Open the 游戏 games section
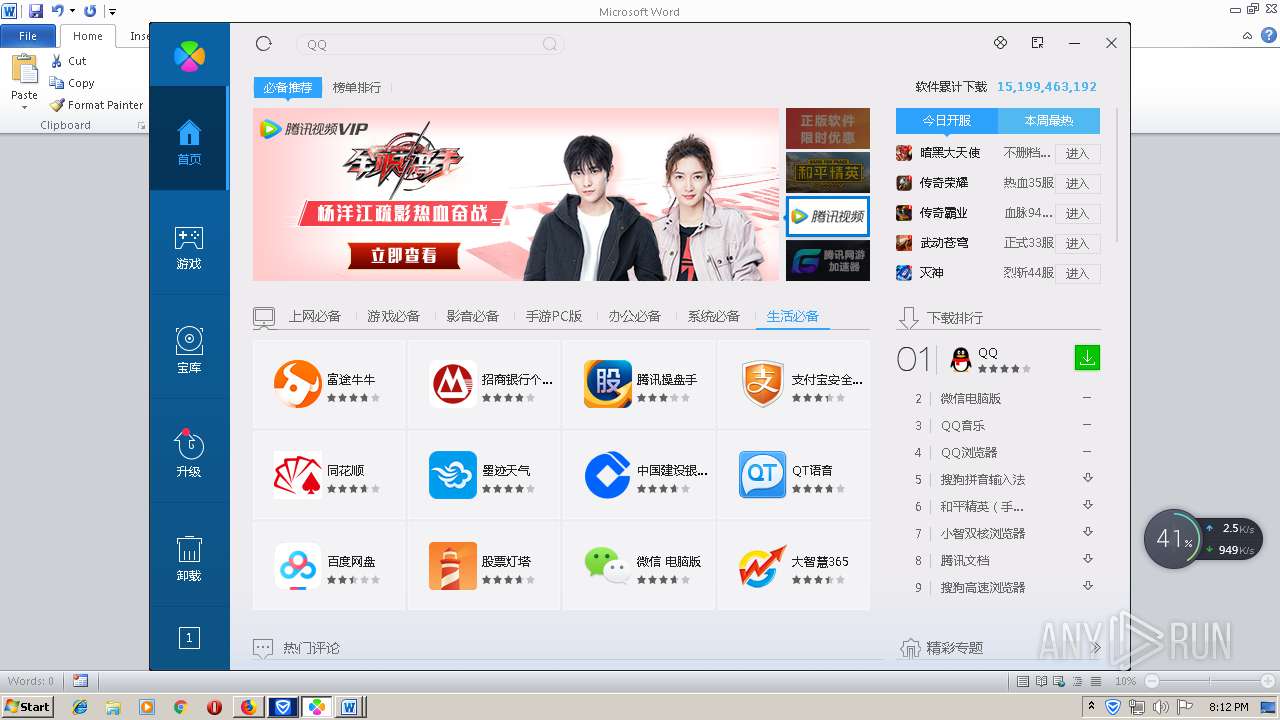1280x720 pixels. [x=189, y=248]
